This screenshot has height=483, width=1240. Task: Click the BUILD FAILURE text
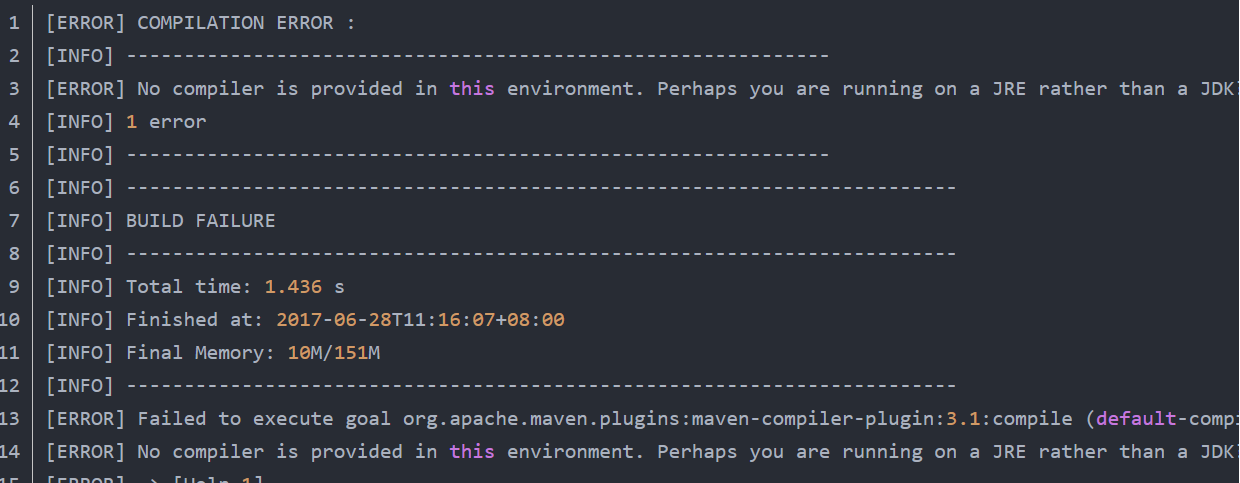click(x=200, y=220)
